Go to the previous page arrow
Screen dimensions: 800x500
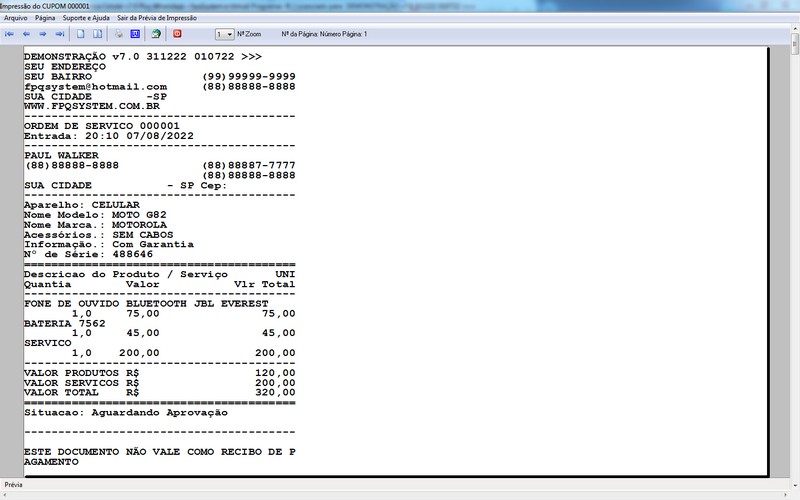[26, 34]
